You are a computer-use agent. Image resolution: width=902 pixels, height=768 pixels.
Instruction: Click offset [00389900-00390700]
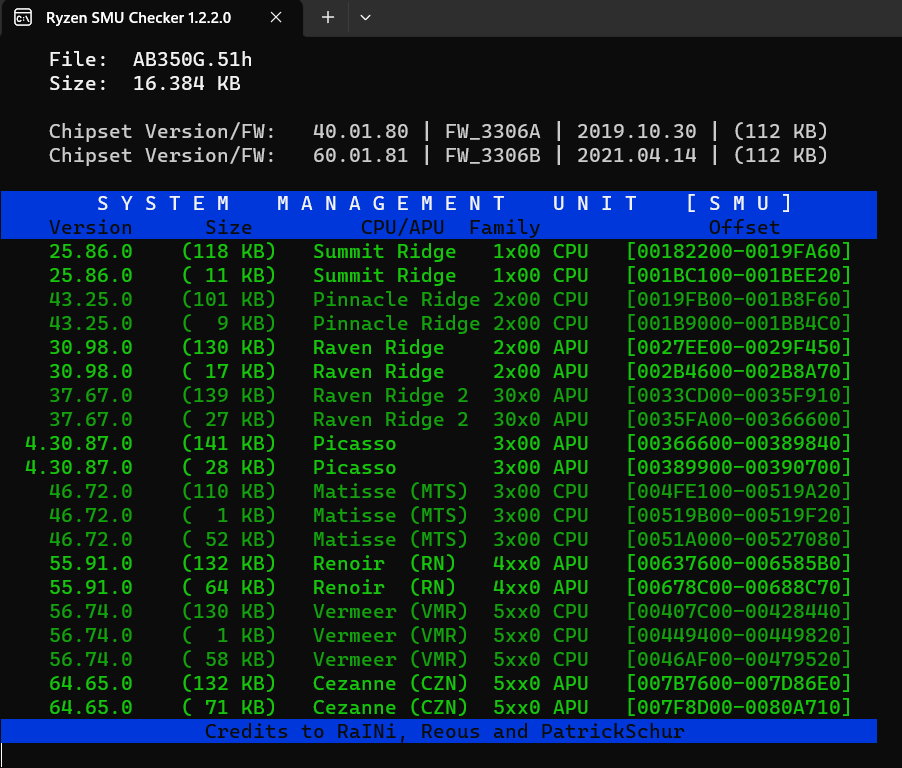pyautogui.click(x=739, y=467)
